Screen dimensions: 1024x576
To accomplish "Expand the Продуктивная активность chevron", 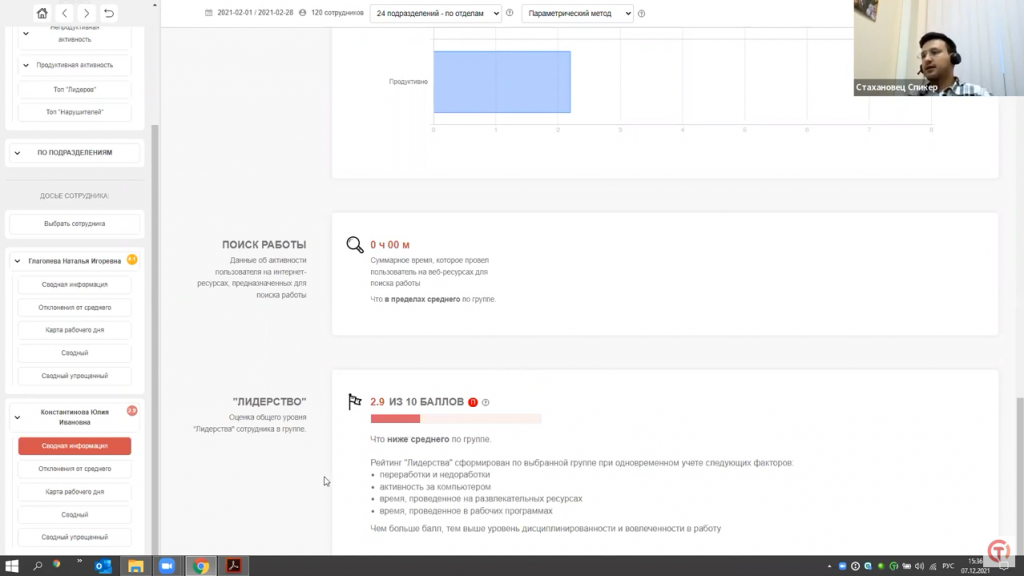I will [25, 65].
